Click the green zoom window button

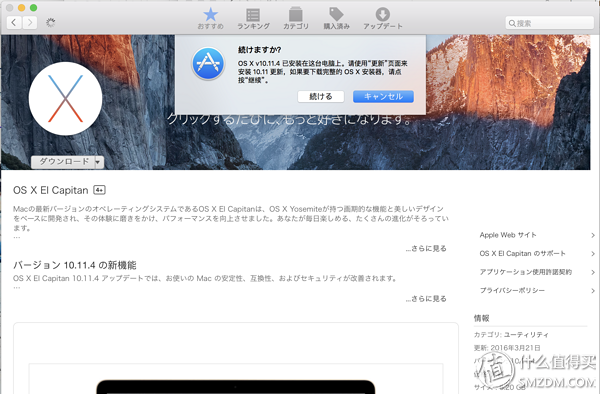click(33, 8)
